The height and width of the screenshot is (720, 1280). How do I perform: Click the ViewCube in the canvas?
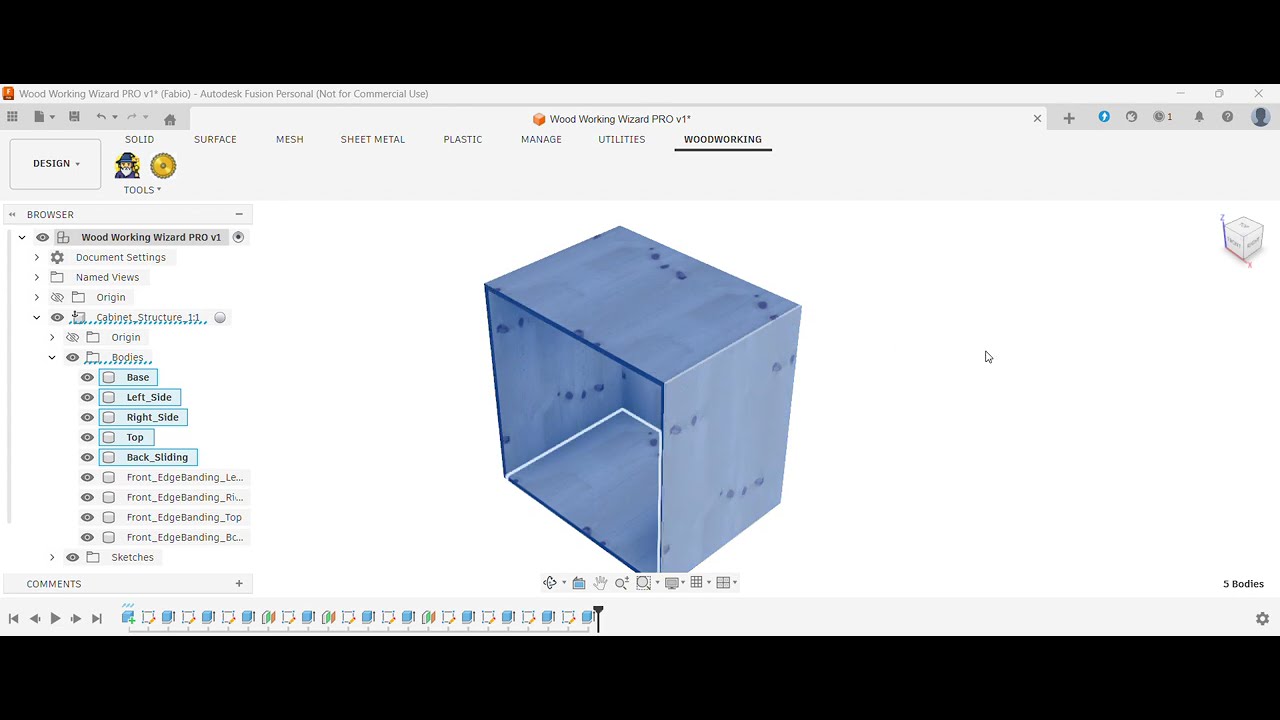point(1243,238)
